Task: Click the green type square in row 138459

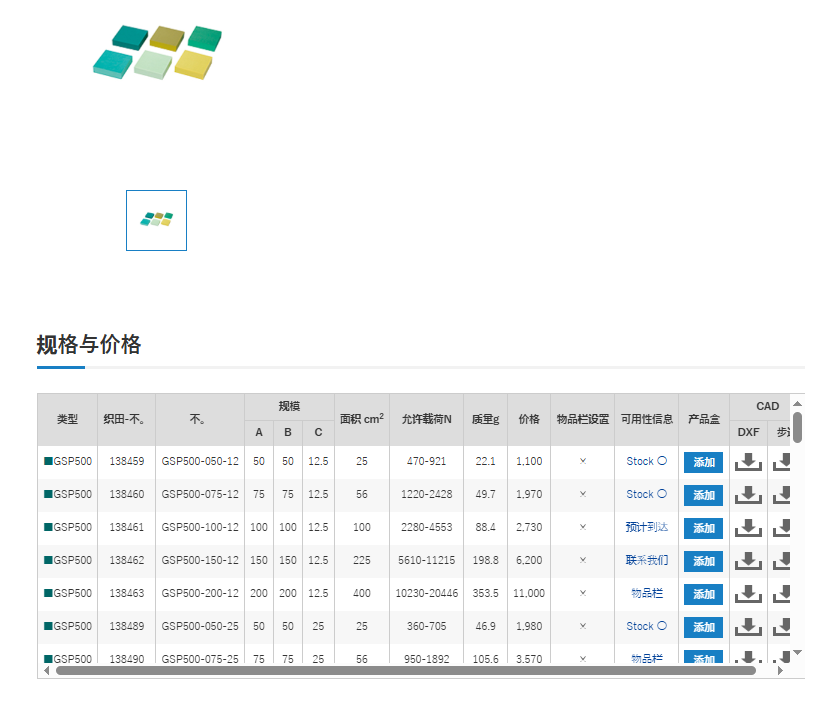Action: 48,462
